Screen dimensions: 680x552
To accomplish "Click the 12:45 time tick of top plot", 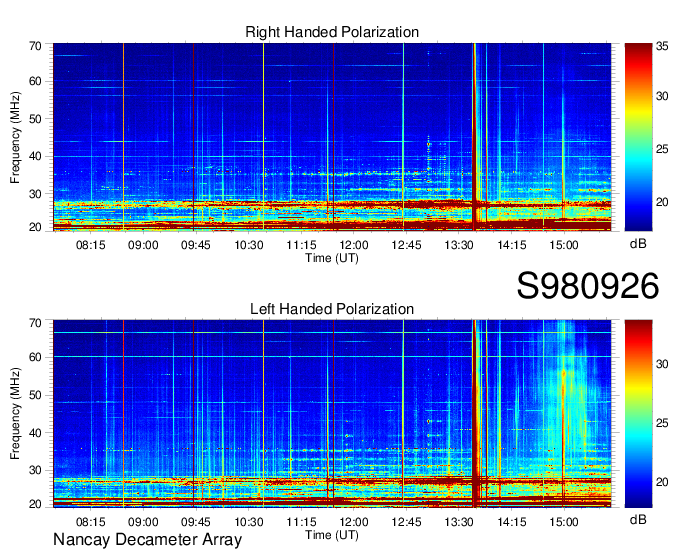I will tap(406, 245).
